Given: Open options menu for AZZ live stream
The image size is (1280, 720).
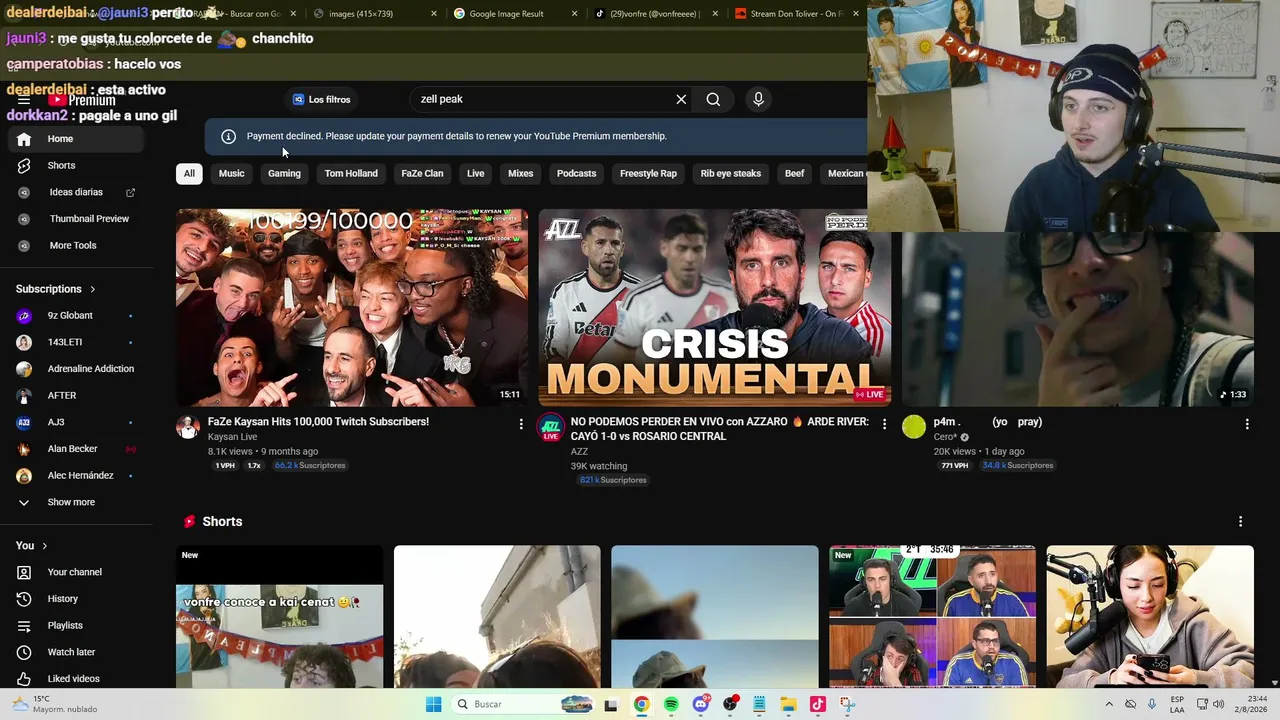Looking at the screenshot, I should coord(883,424).
